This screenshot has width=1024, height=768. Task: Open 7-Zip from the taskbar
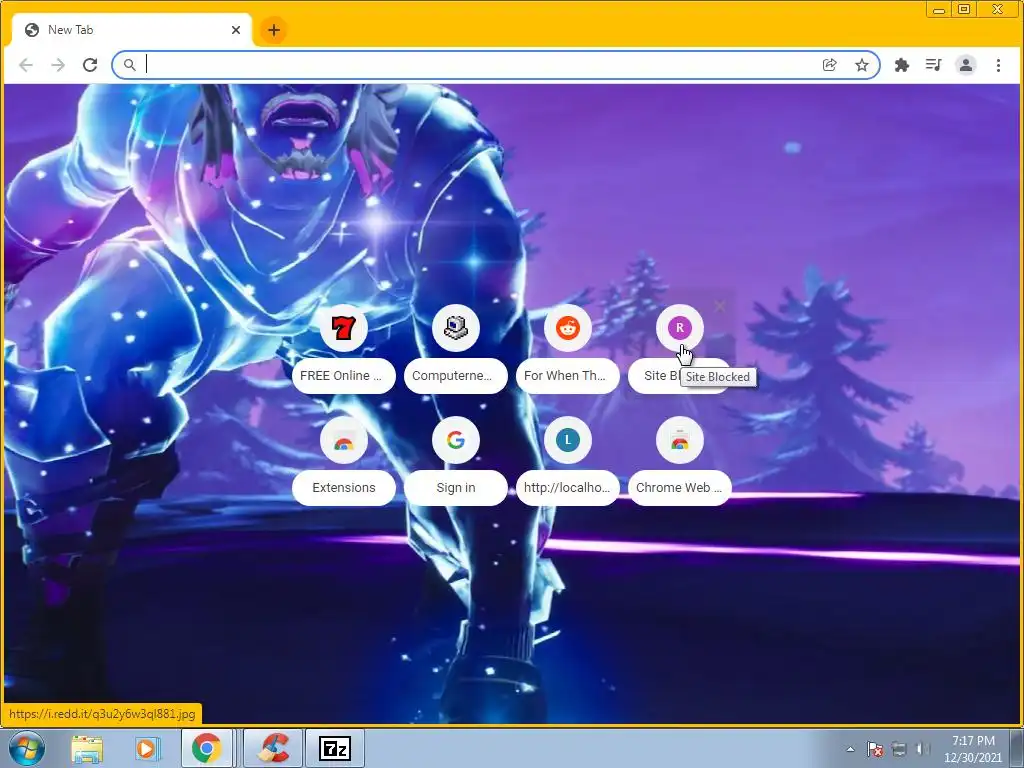335,748
